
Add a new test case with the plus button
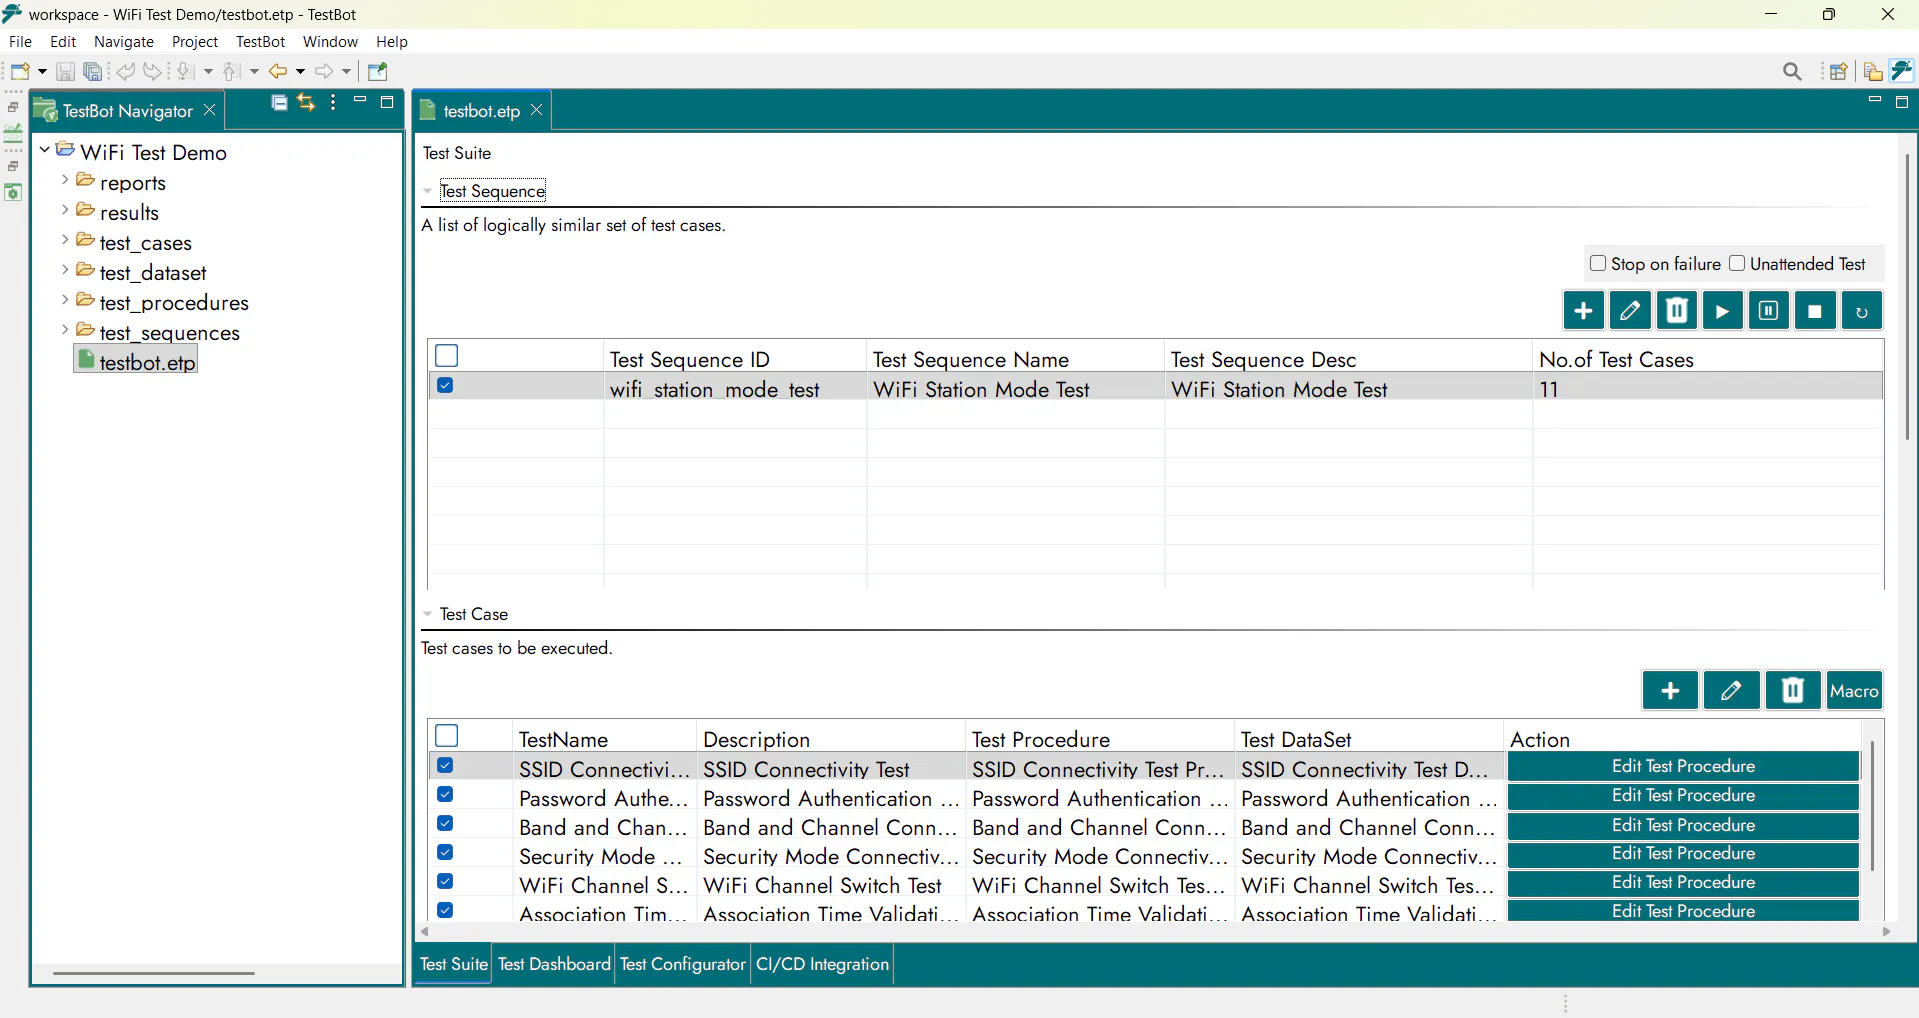click(x=1670, y=690)
